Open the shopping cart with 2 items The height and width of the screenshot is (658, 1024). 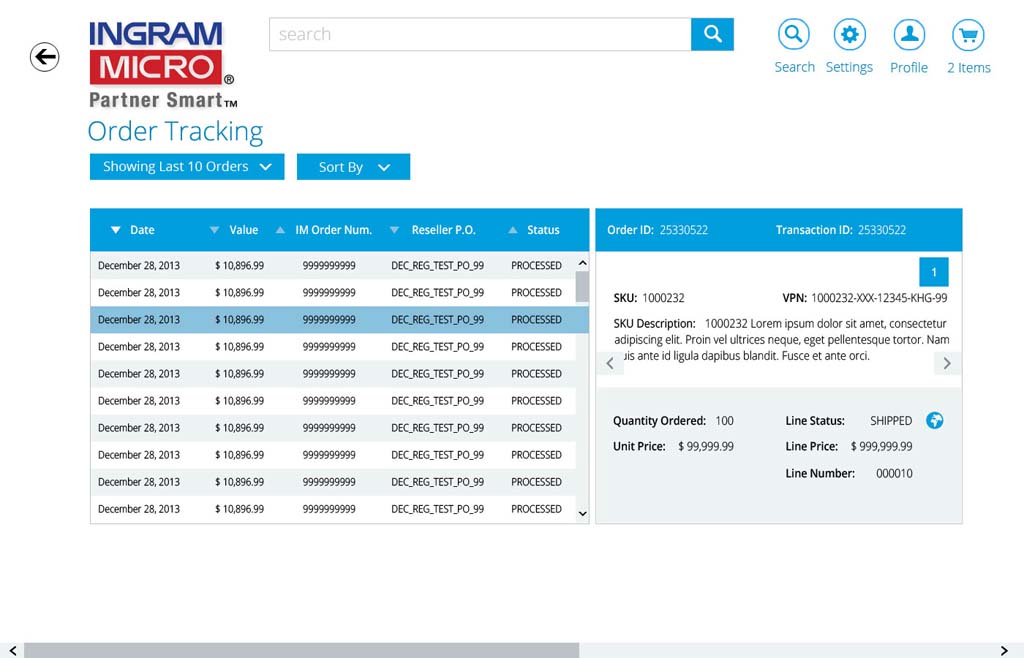coord(968,36)
